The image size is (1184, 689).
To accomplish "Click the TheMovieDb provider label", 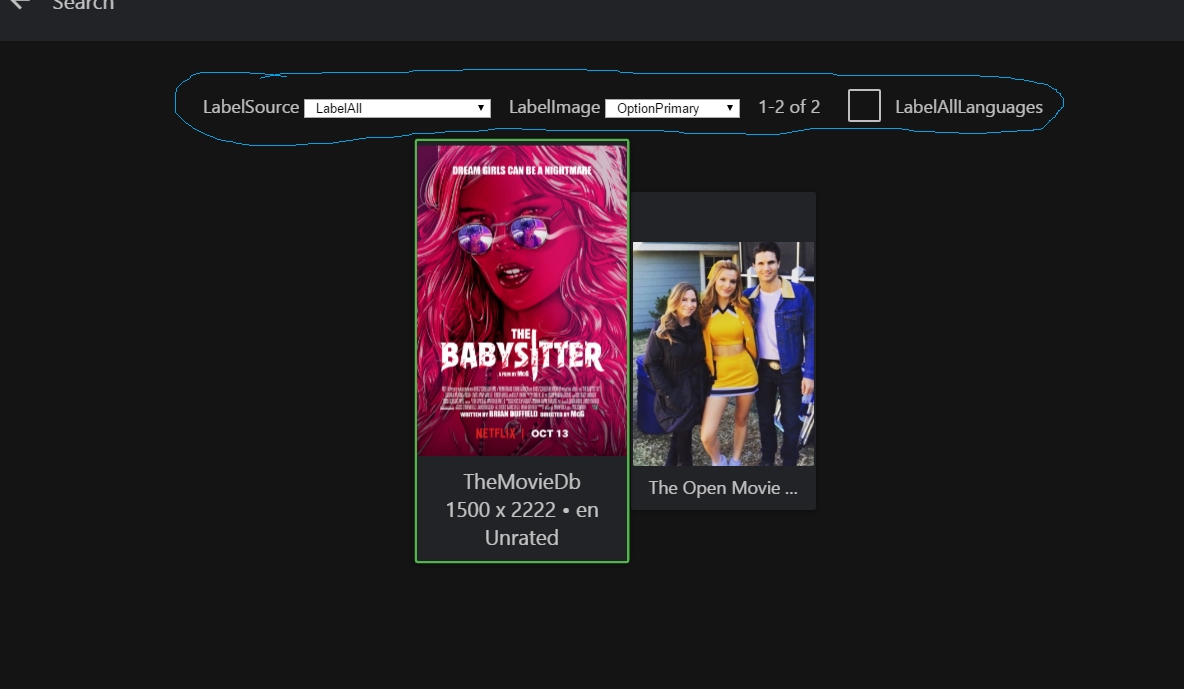I will (522, 482).
